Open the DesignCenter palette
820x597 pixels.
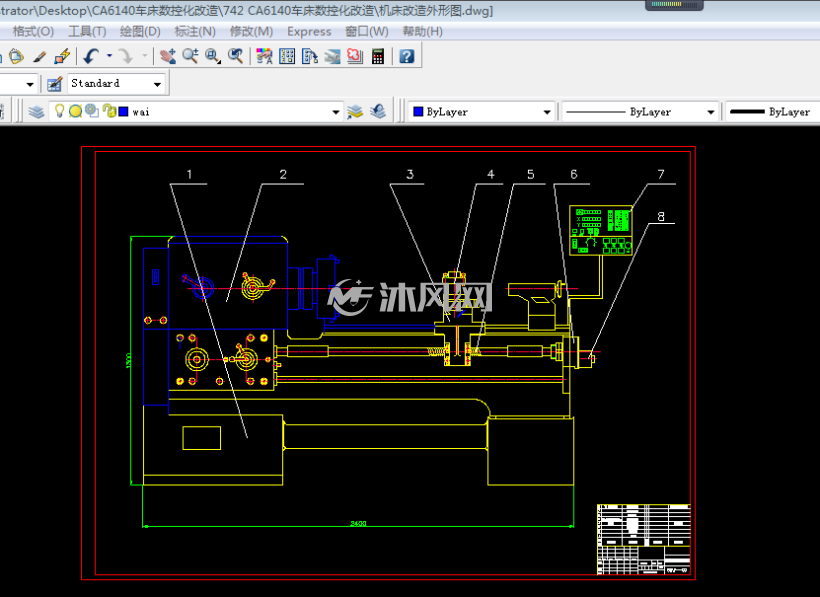tap(287, 56)
